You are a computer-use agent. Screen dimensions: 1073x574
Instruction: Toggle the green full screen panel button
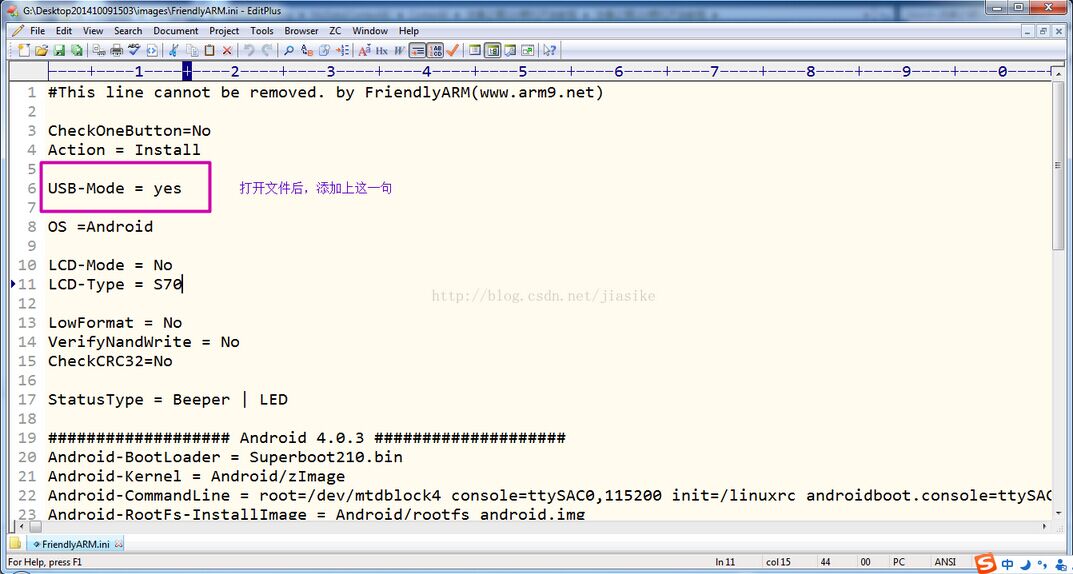click(528, 50)
